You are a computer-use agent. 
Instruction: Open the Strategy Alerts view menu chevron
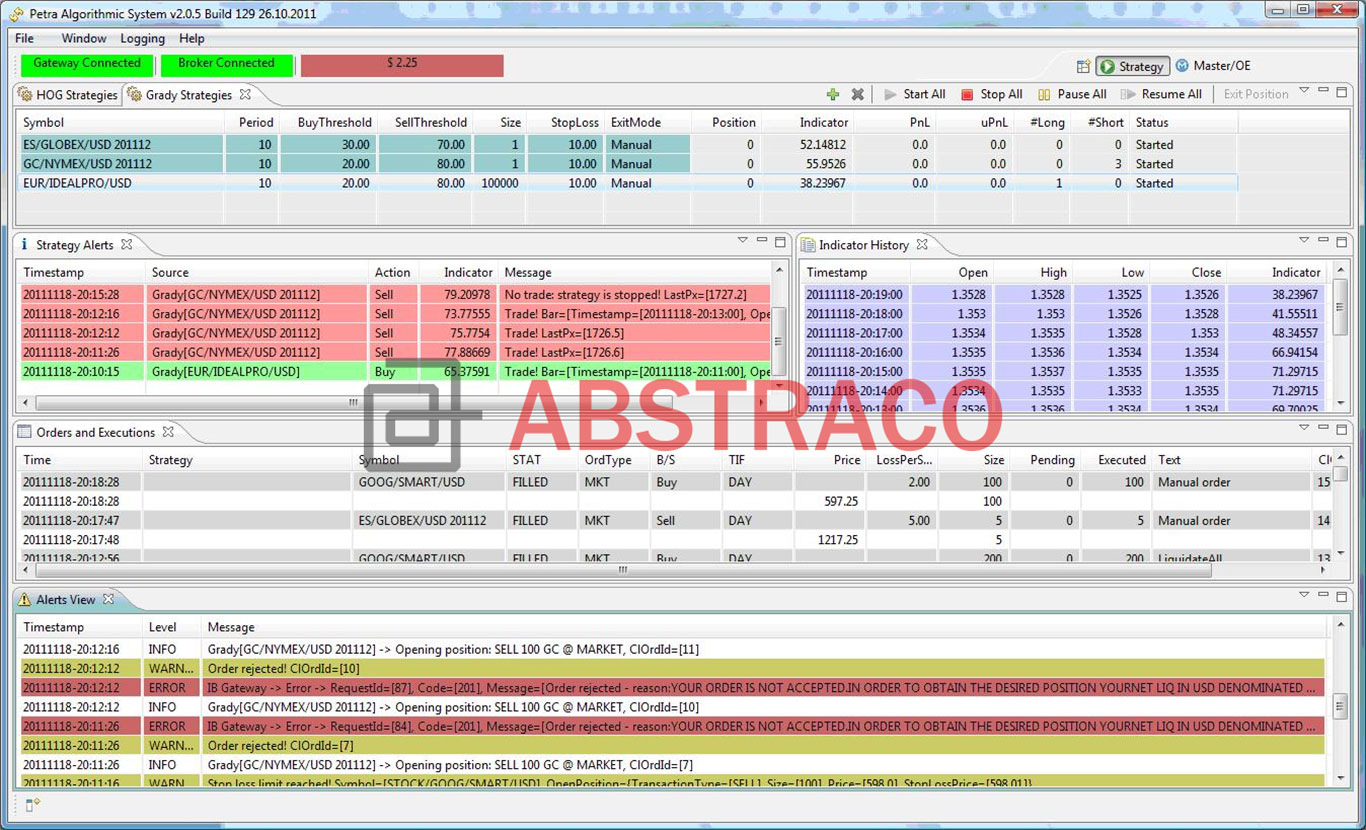coord(742,241)
